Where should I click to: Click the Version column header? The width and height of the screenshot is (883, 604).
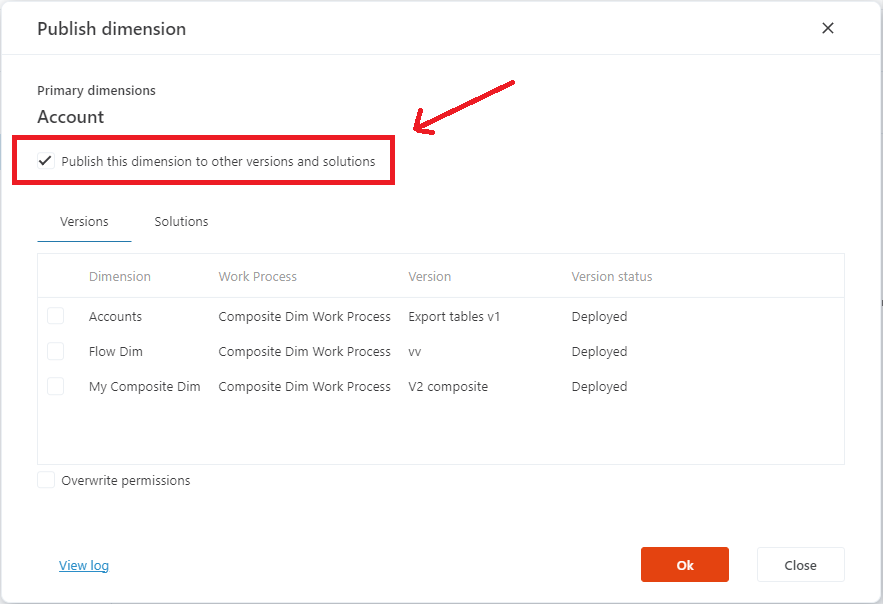(x=429, y=276)
